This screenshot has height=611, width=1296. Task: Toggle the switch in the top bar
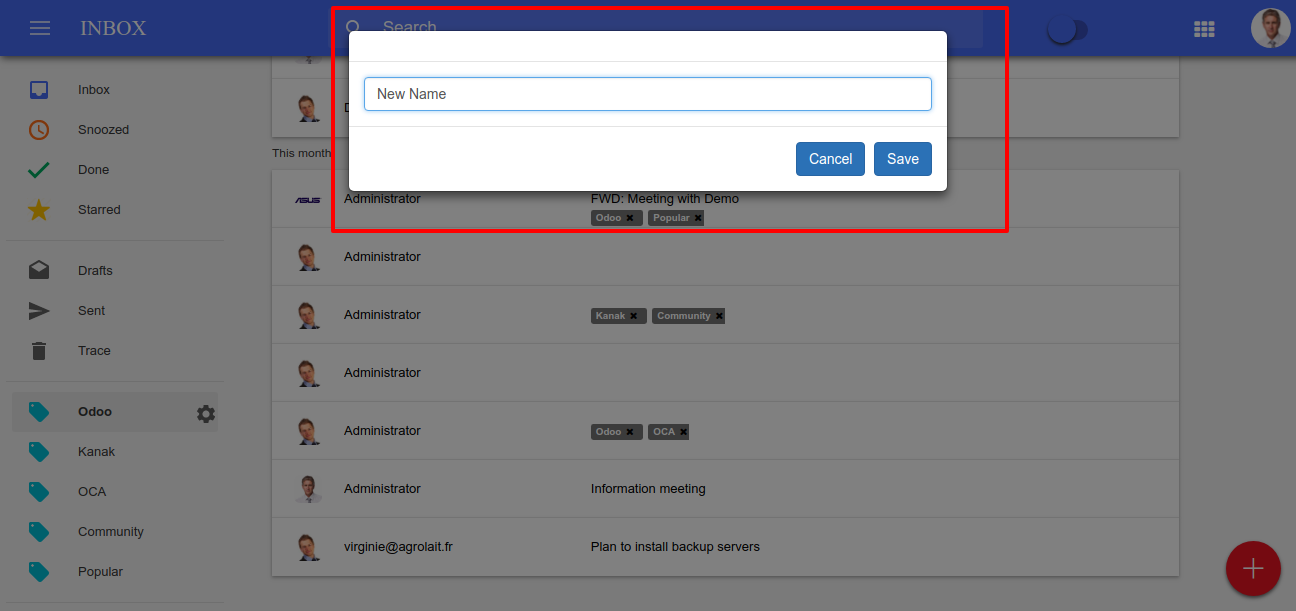coord(1067,30)
